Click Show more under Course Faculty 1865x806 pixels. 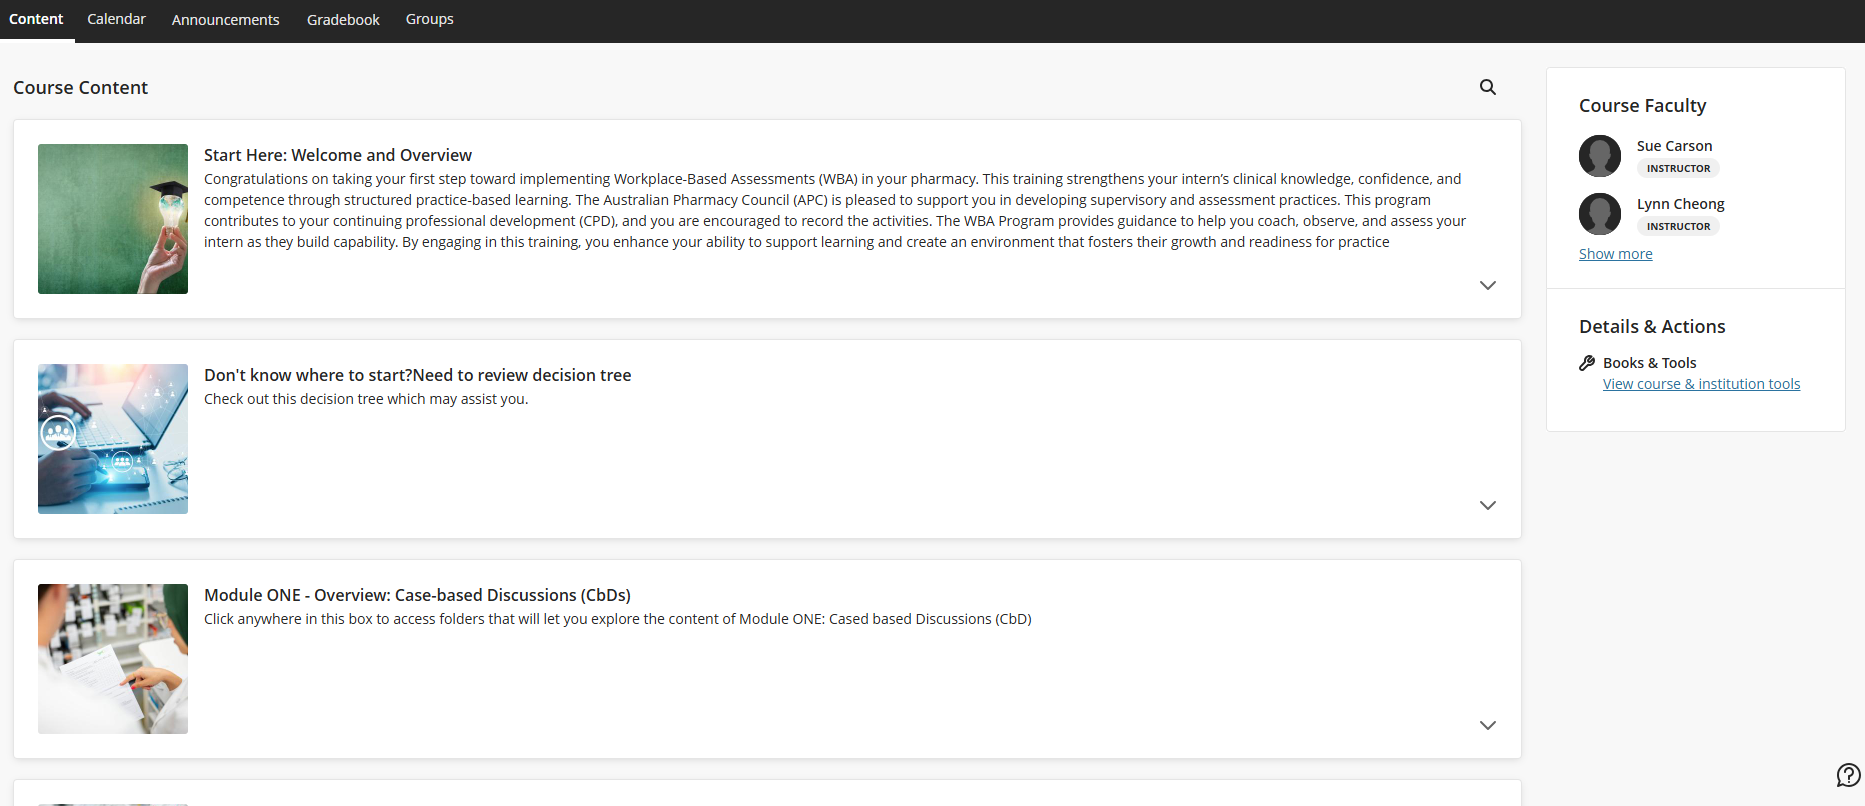[1615, 254]
